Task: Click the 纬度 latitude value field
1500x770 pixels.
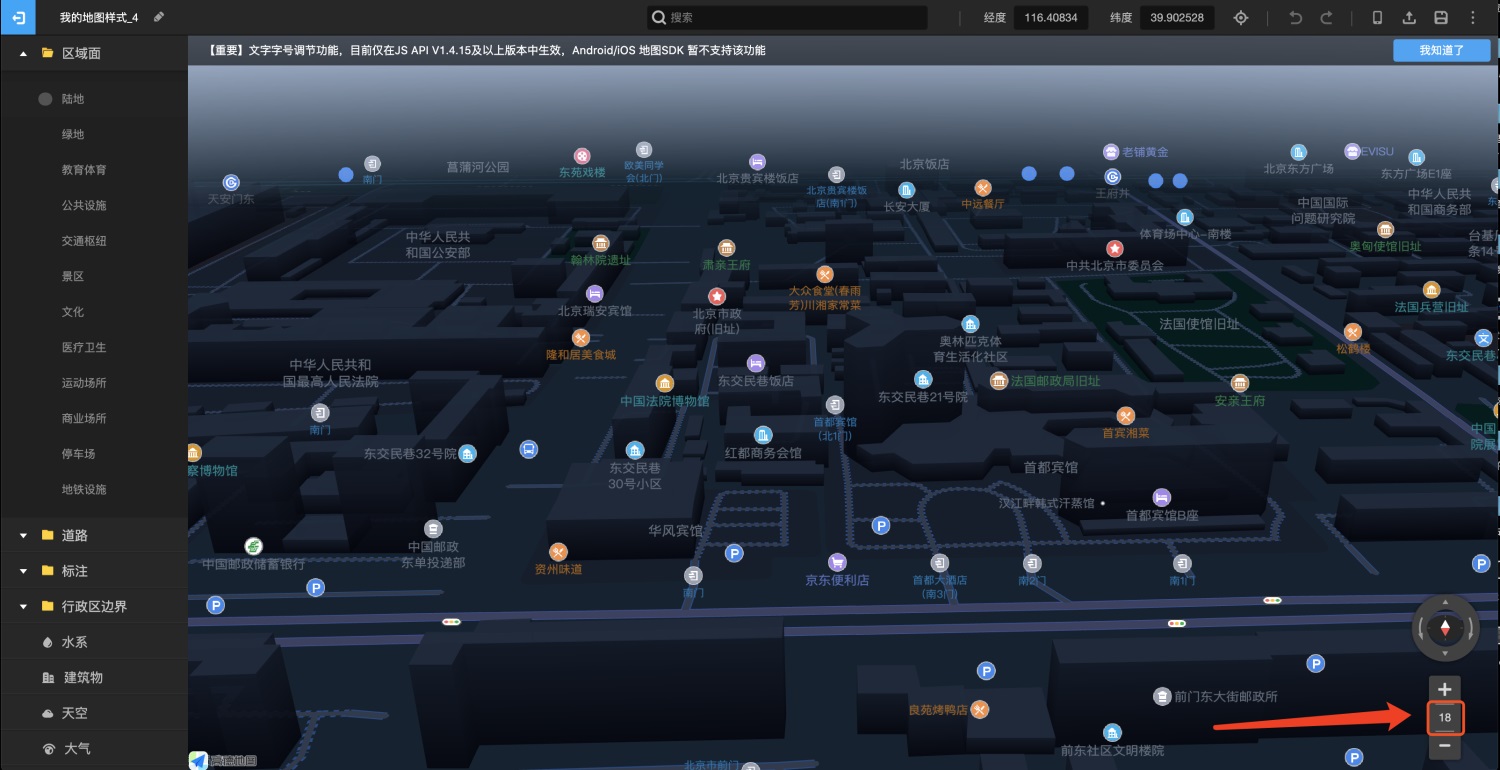Action: coord(1176,18)
